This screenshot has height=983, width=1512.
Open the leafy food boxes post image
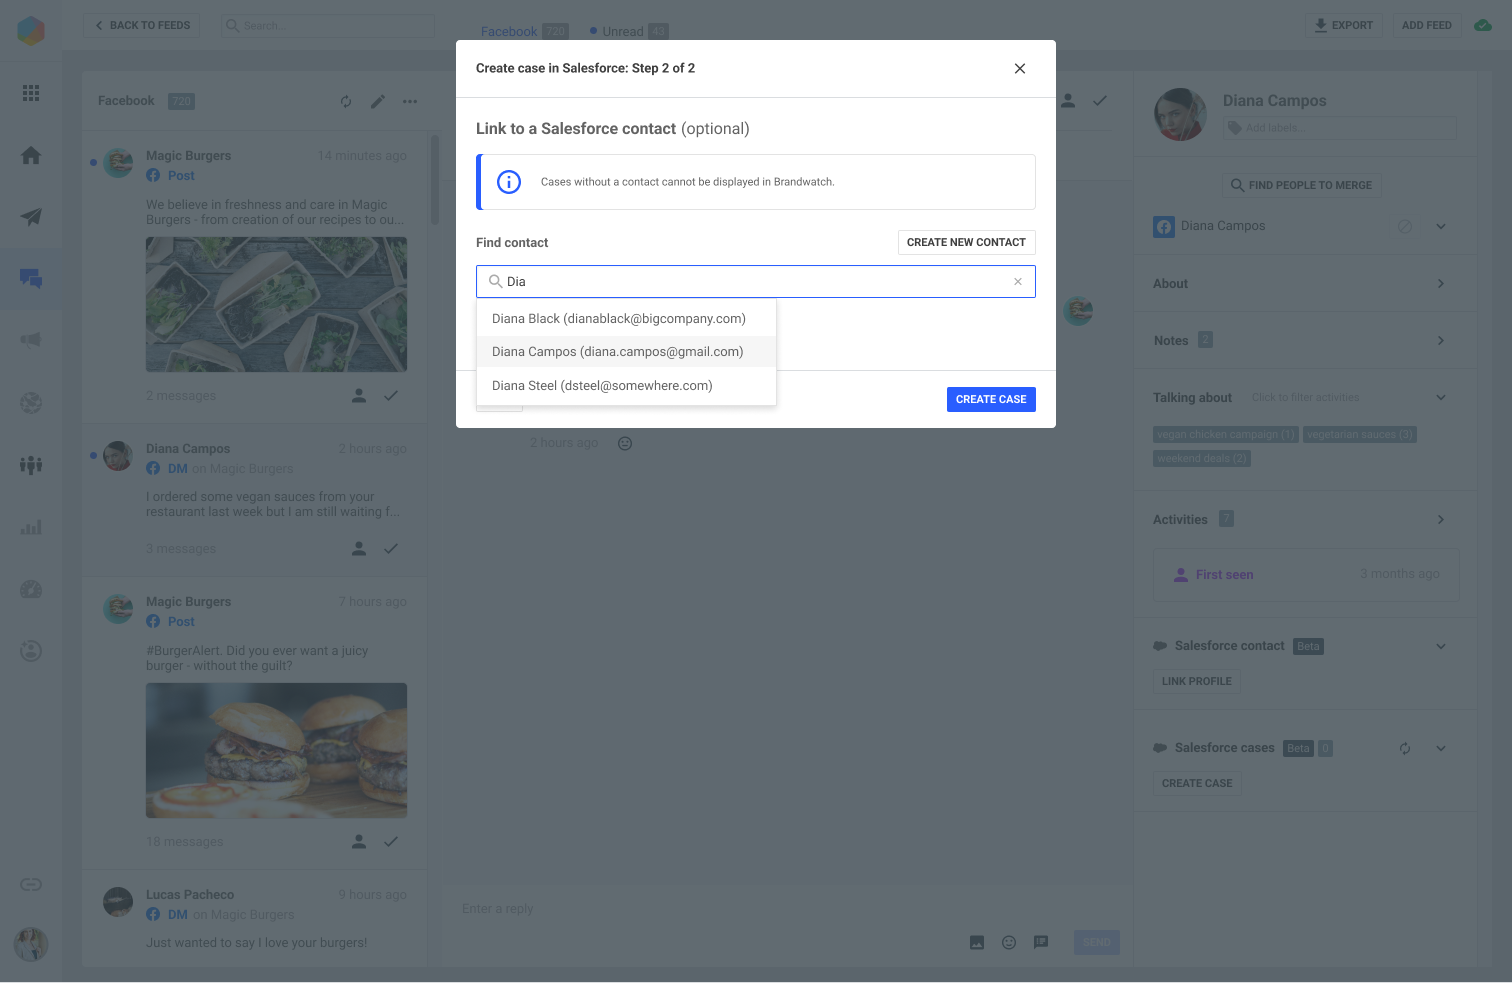click(276, 305)
